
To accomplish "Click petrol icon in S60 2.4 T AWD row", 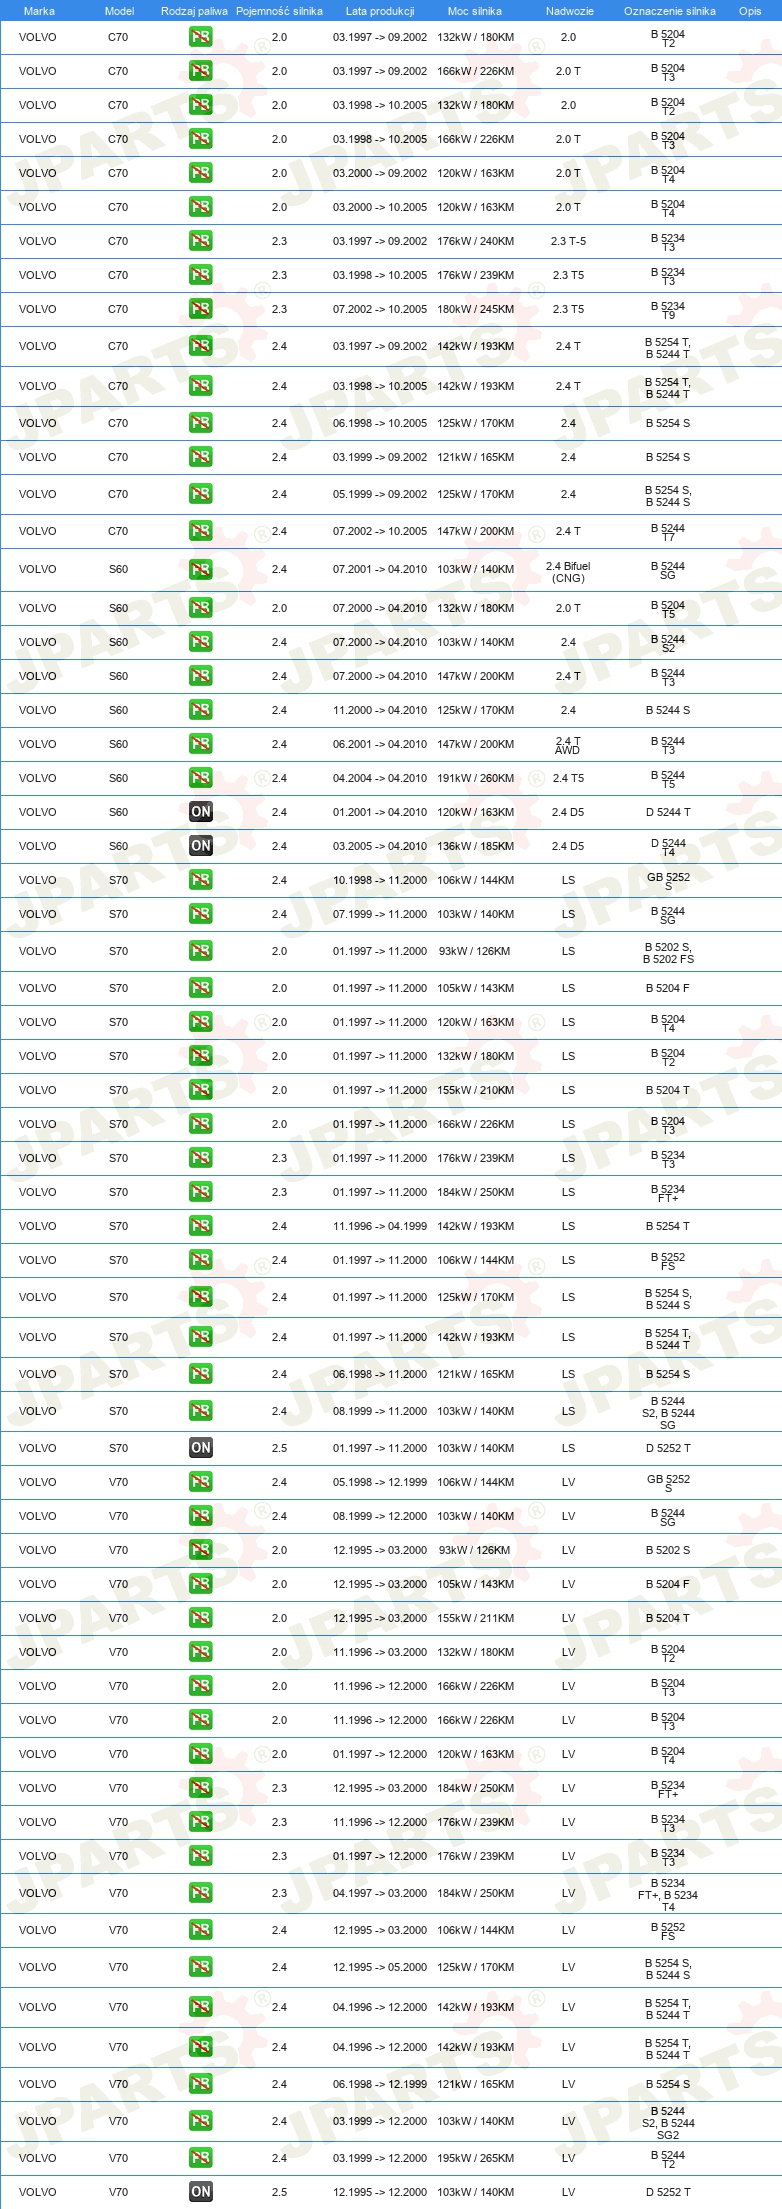I will pyautogui.click(x=200, y=744).
